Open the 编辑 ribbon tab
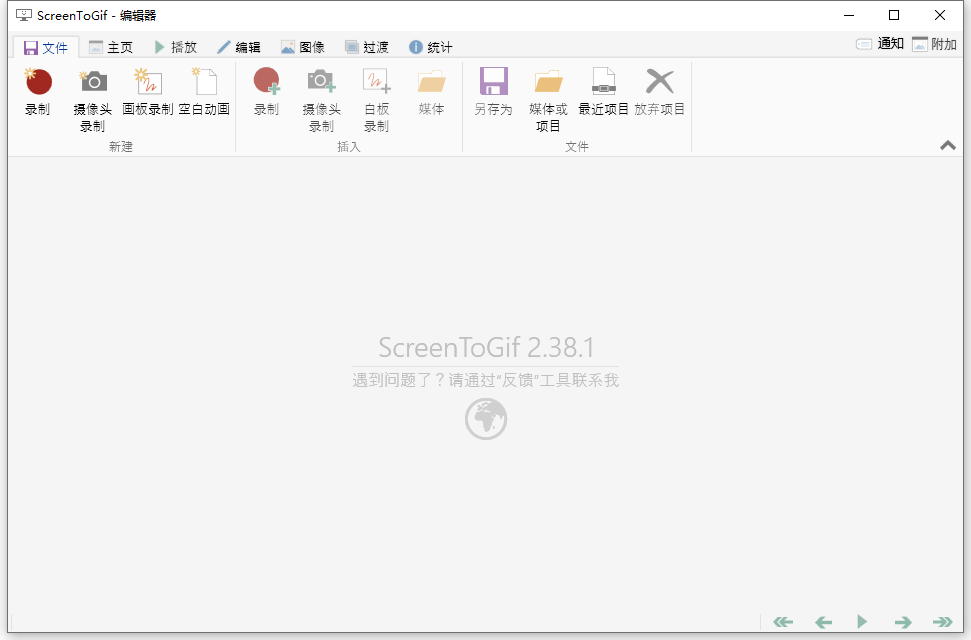Viewport: 971px width, 640px height. [x=239, y=47]
